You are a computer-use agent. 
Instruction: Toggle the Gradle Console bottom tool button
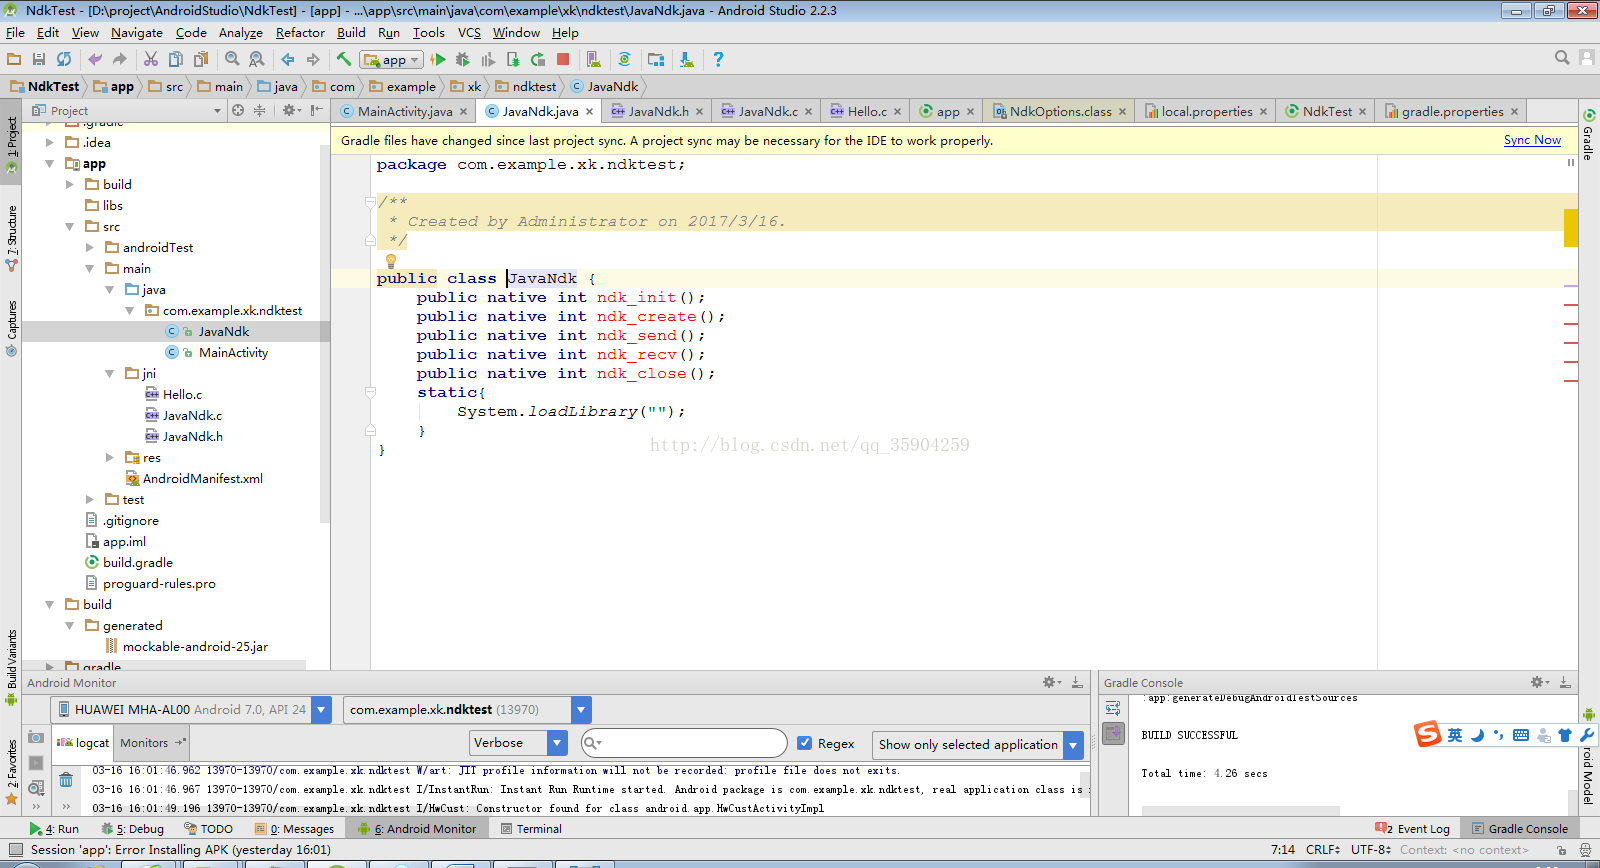coord(1519,829)
